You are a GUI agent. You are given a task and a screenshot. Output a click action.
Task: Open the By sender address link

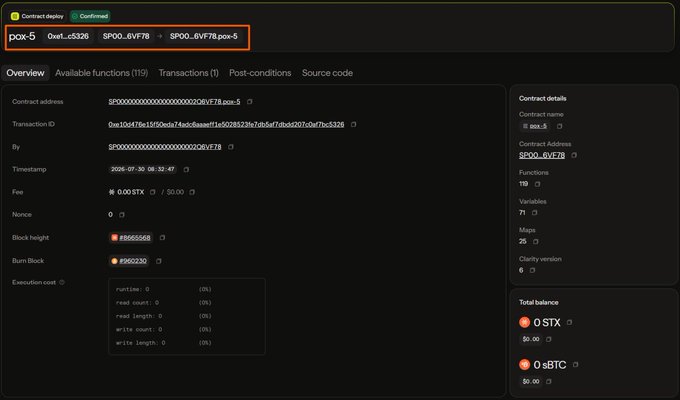[165, 147]
